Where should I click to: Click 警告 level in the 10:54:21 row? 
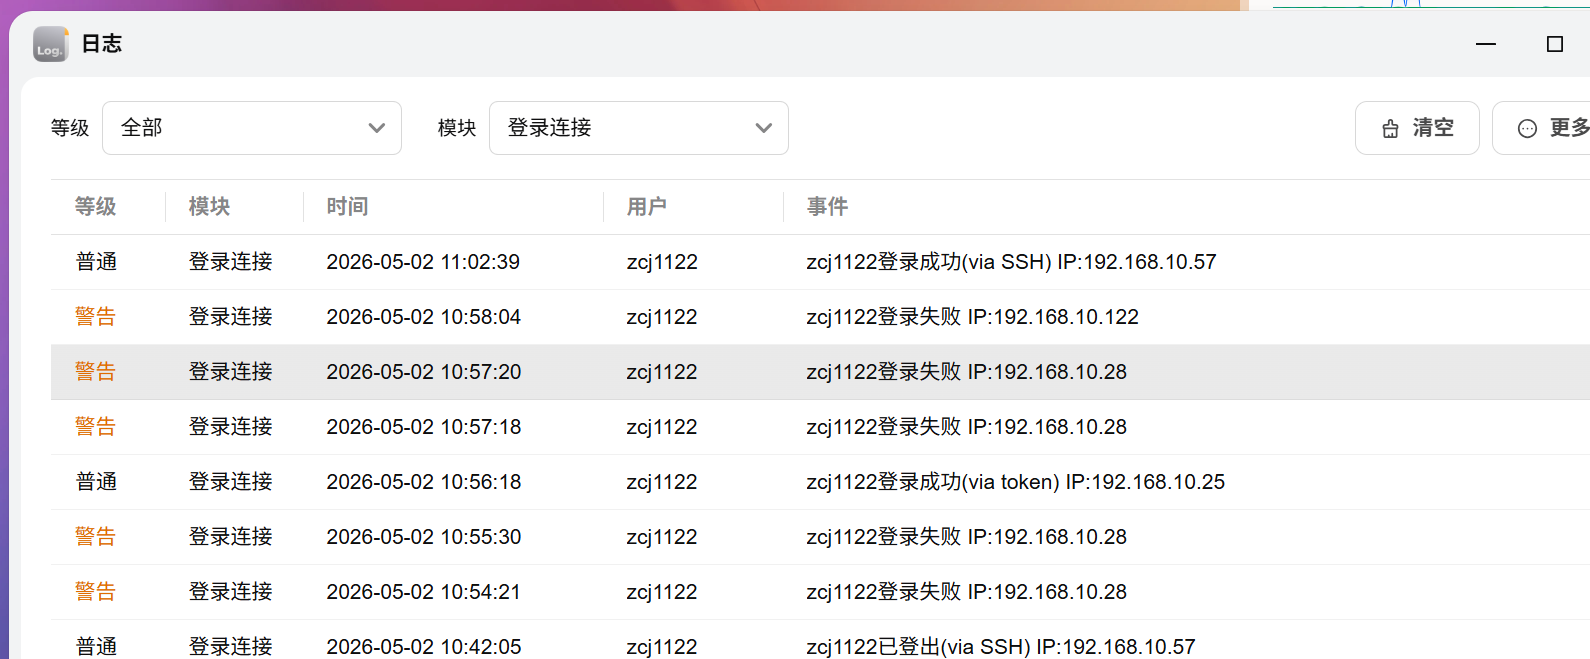pos(96,592)
